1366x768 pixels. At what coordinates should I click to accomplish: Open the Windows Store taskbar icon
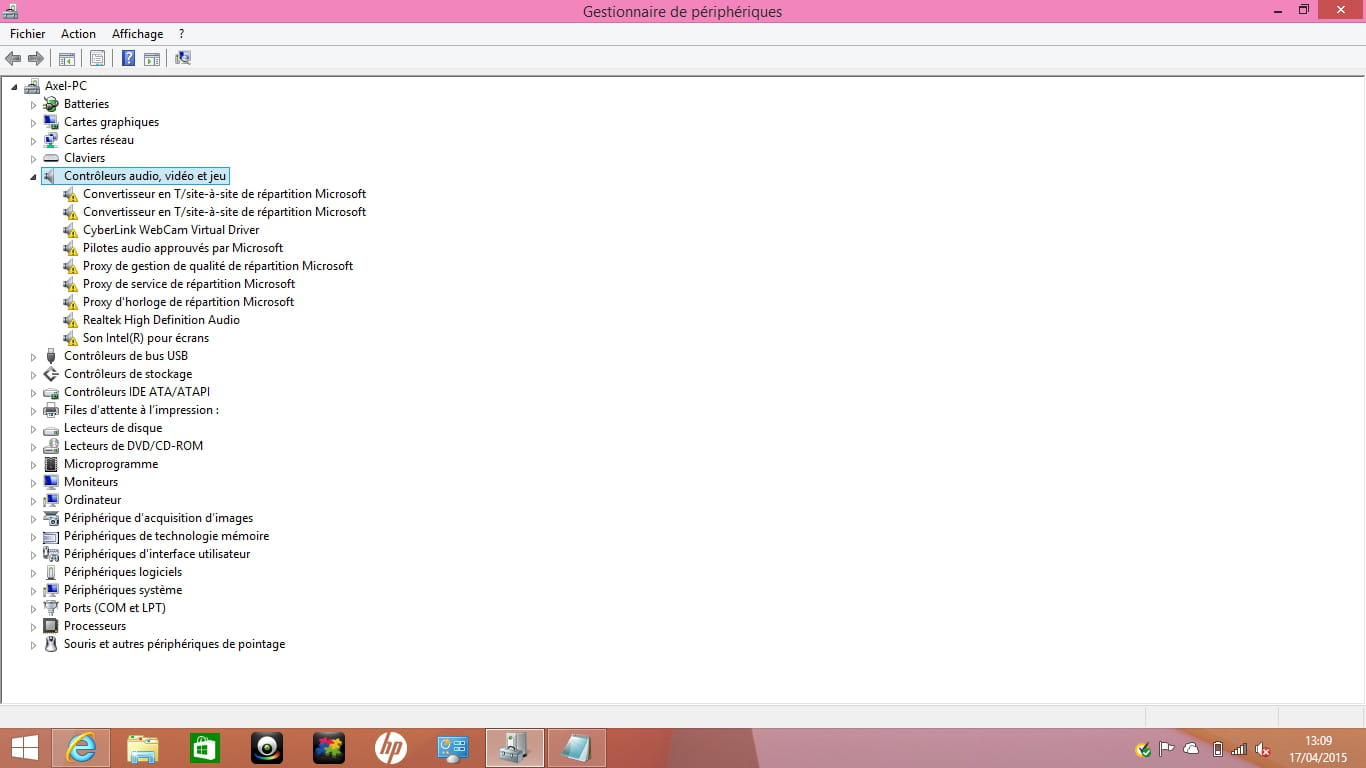[x=205, y=748]
